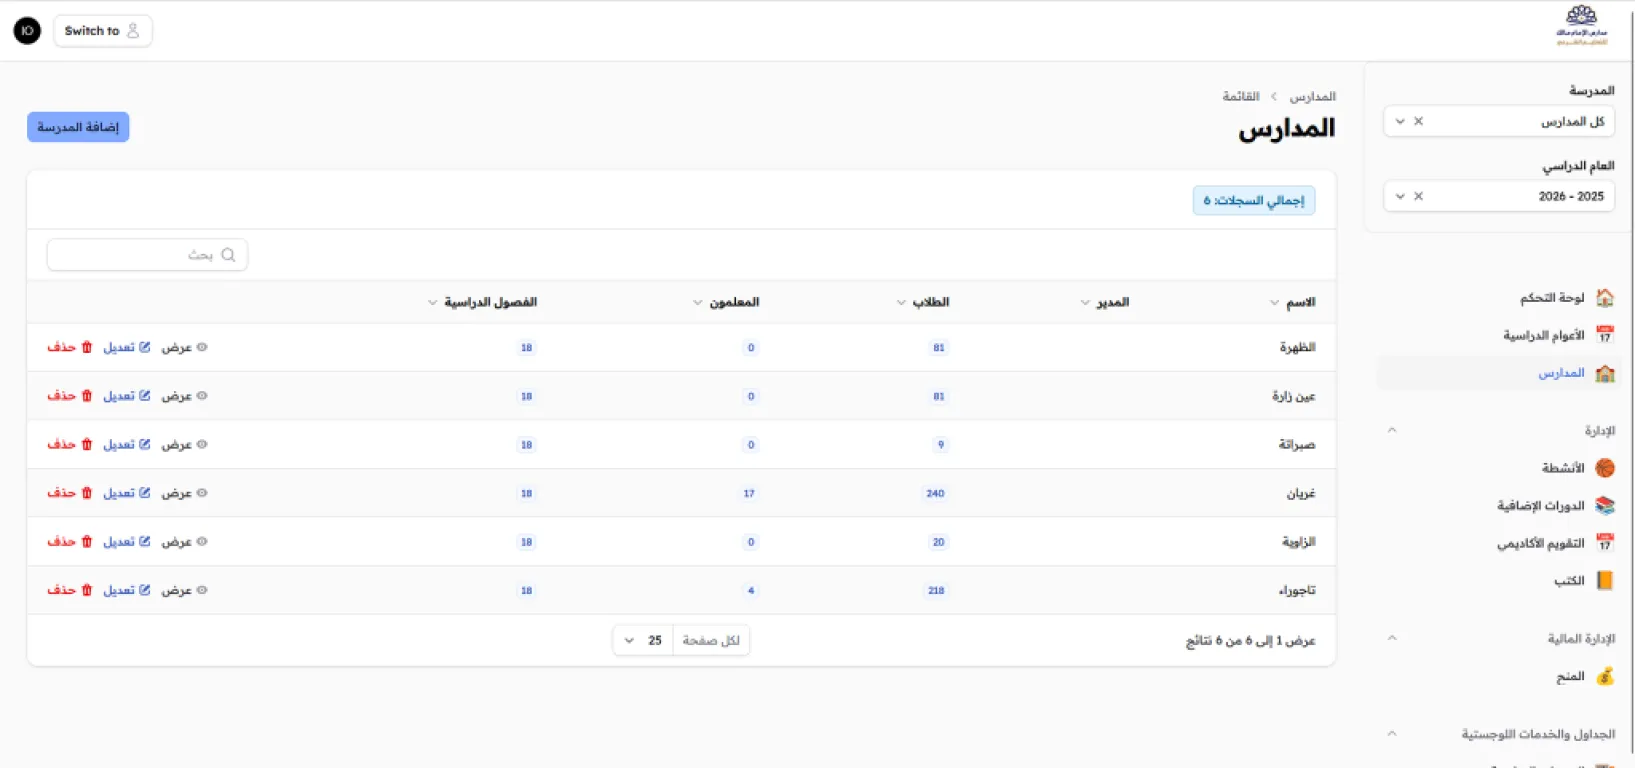1635x768 pixels.
Task: View the غريان school row
Action: (x=184, y=493)
